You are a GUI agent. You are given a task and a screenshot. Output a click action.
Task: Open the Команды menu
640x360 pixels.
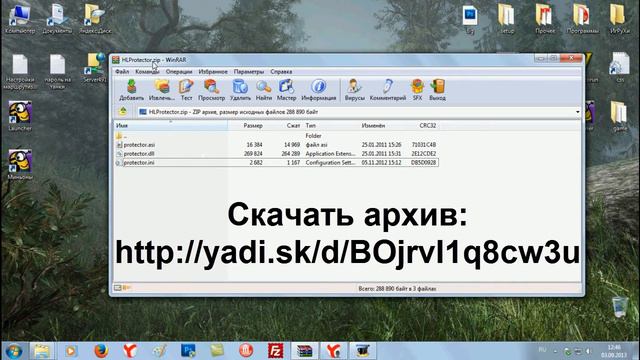point(147,71)
